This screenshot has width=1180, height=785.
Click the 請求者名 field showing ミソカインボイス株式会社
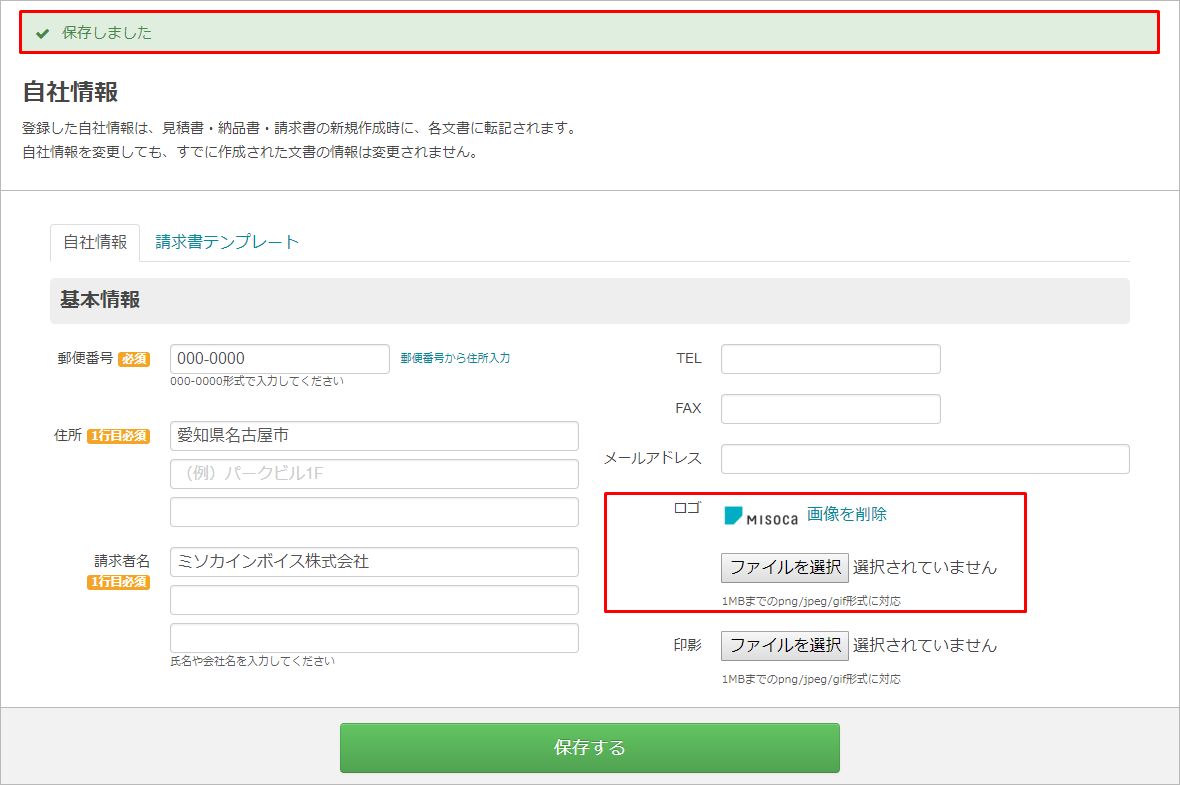coord(374,562)
